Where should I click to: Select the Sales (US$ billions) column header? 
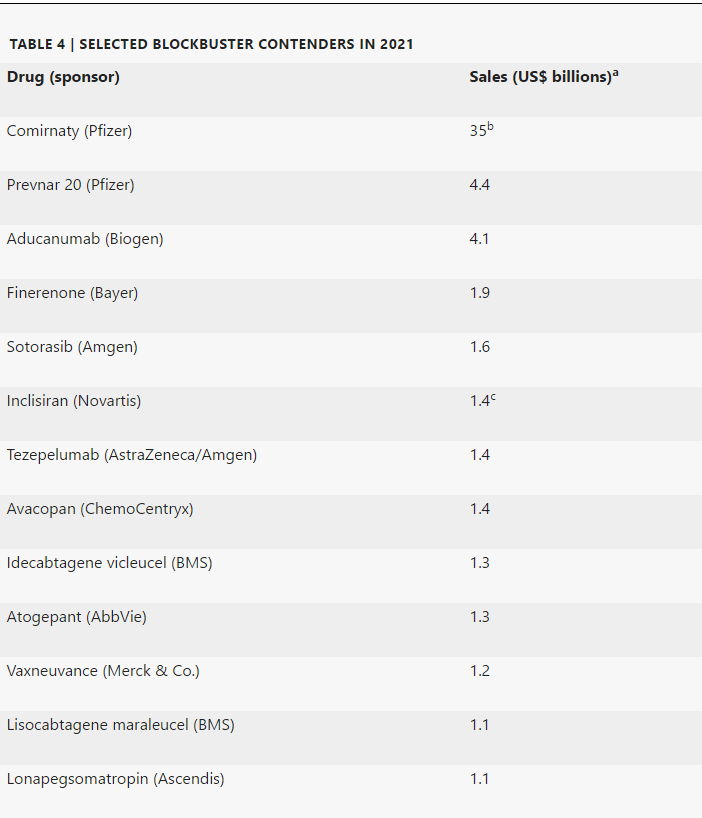(x=540, y=77)
